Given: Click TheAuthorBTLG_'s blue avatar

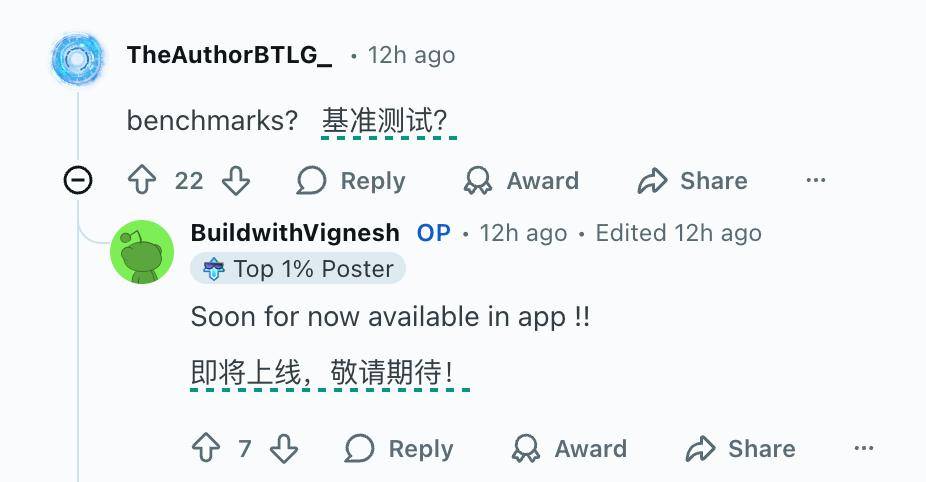Looking at the screenshot, I should point(77,59).
